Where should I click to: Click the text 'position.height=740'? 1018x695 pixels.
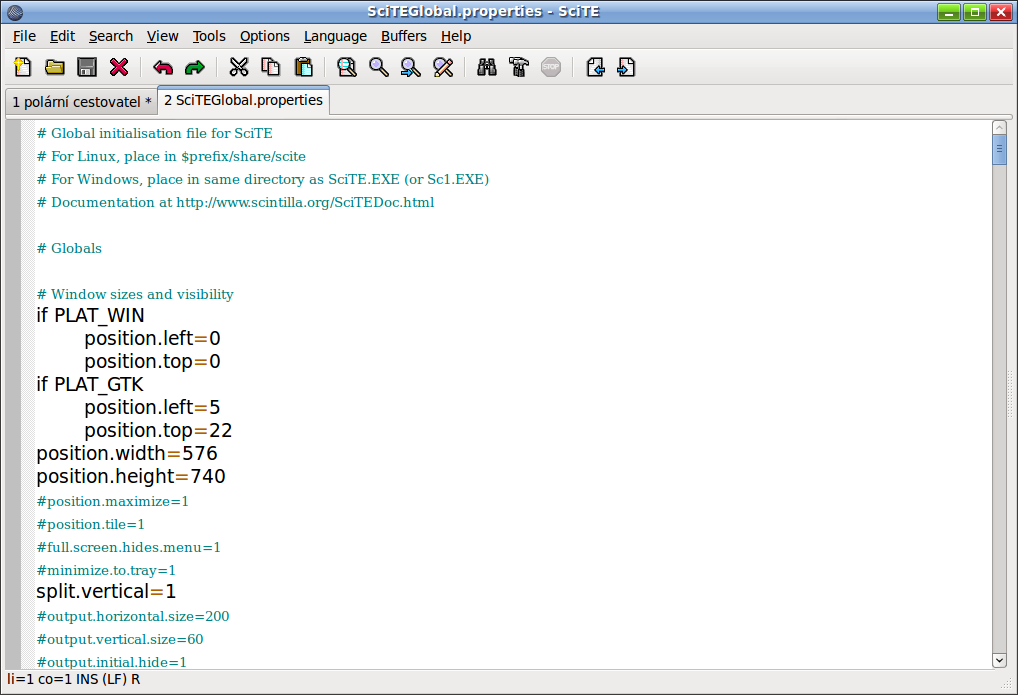click(x=130, y=477)
